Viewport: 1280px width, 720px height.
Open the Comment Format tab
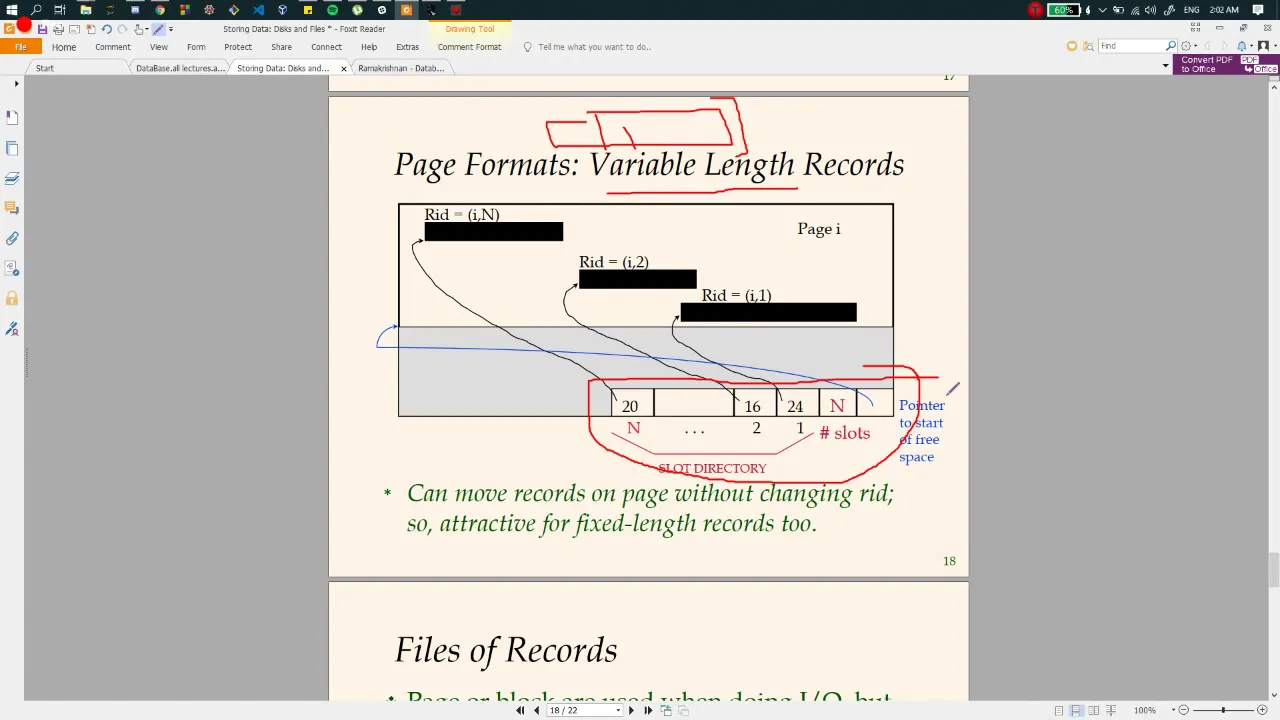click(469, 47)
